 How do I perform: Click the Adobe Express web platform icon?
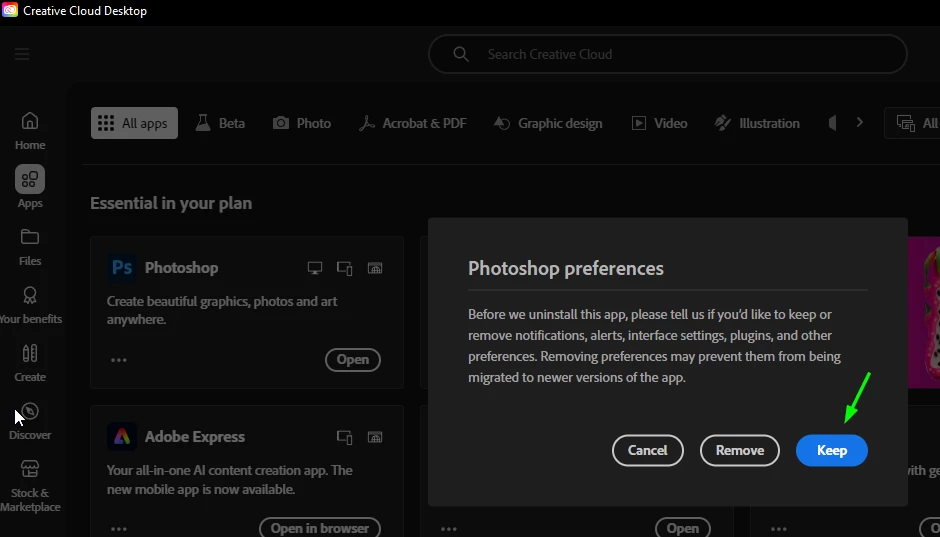coord(375,437)
